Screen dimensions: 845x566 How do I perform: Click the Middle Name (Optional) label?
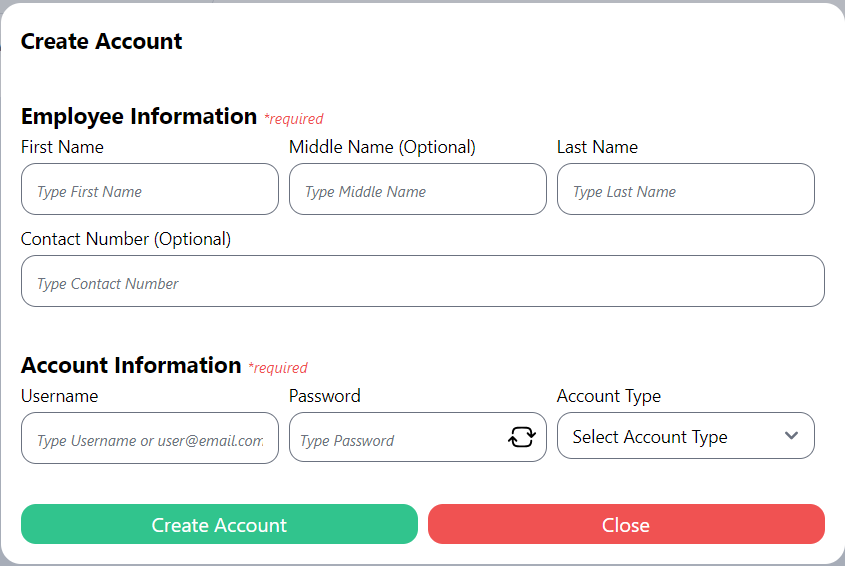382,147
